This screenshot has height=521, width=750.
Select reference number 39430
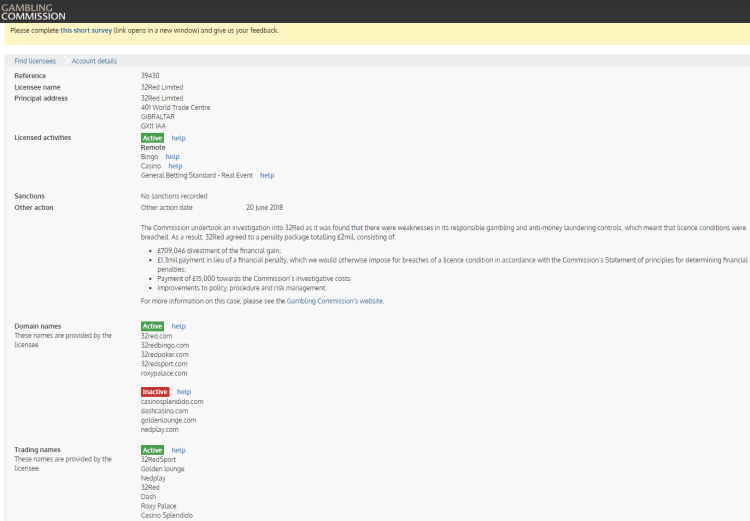point(150,76)
